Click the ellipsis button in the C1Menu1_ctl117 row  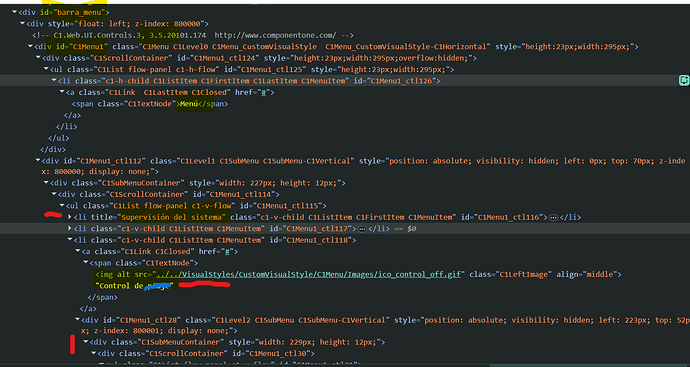[362, 229]
